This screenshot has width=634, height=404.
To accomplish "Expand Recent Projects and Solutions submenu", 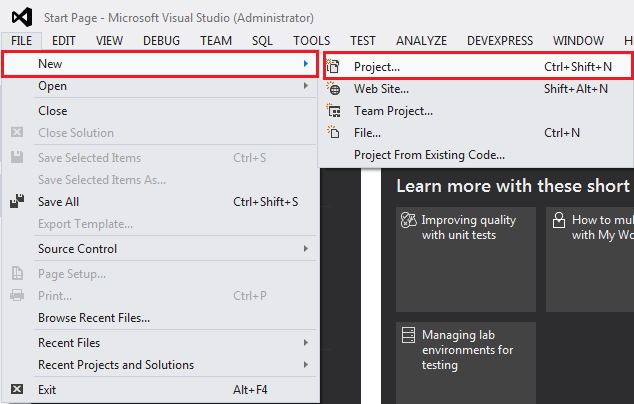I will 160,365.
